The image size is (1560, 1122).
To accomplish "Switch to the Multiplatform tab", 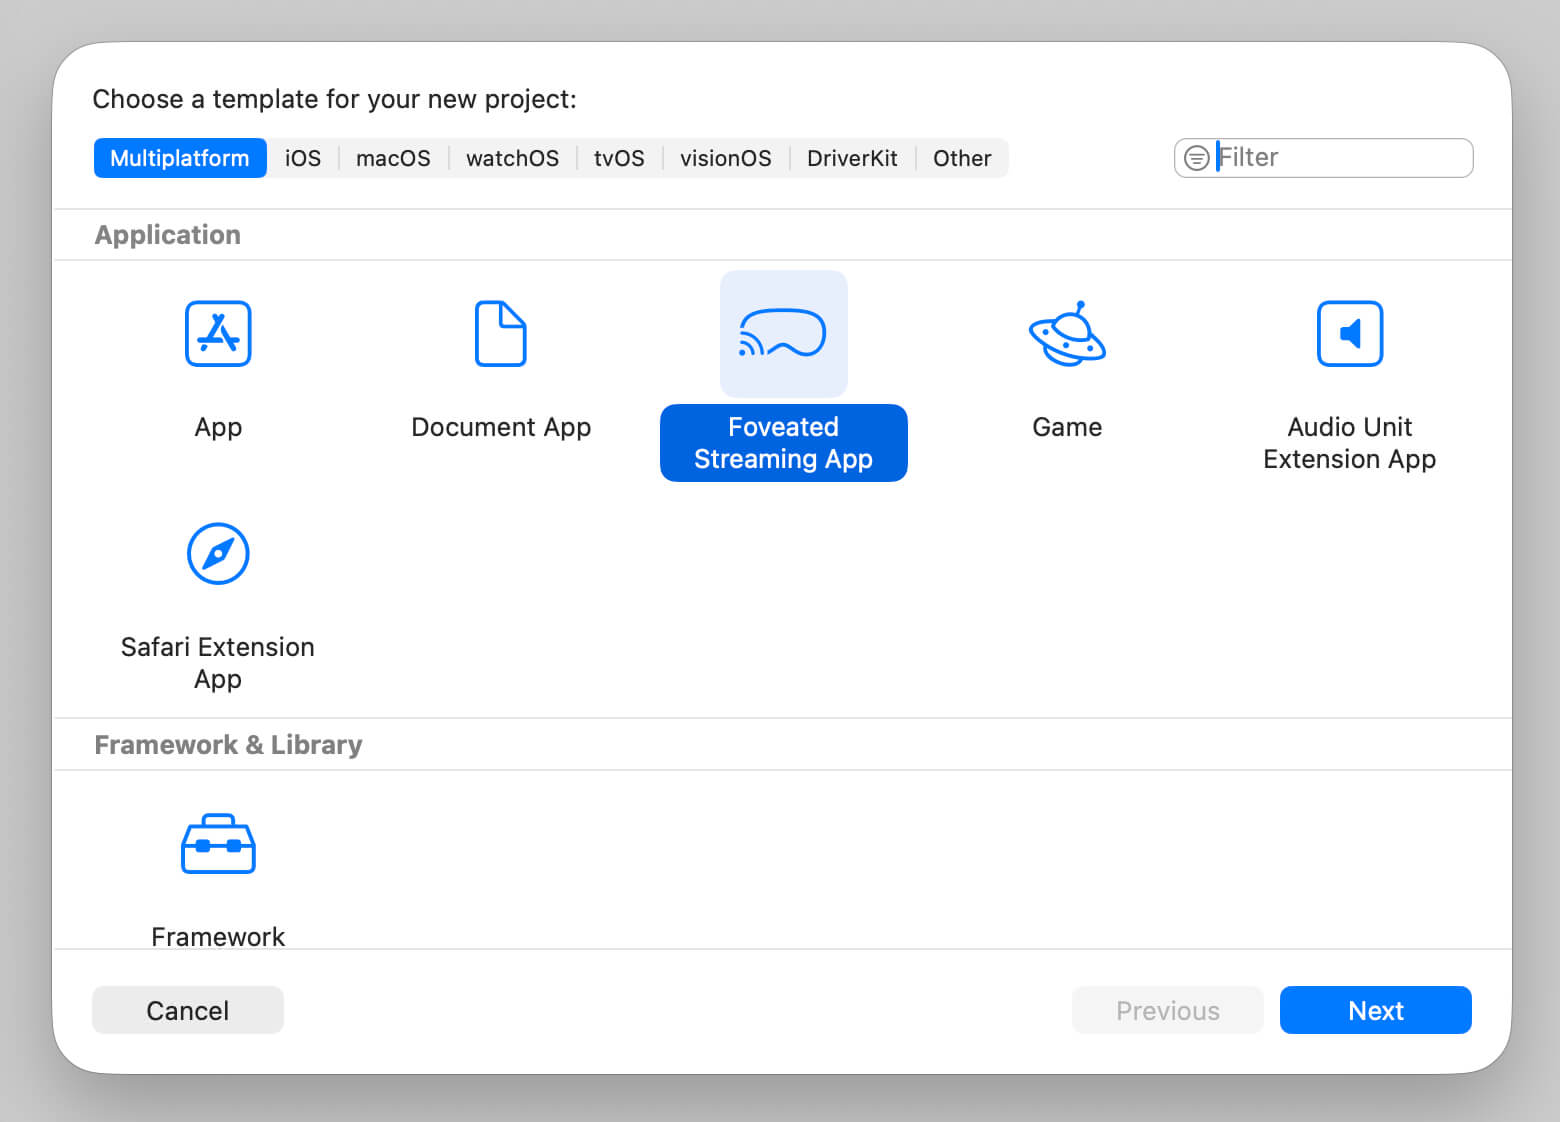I will 180,158.
